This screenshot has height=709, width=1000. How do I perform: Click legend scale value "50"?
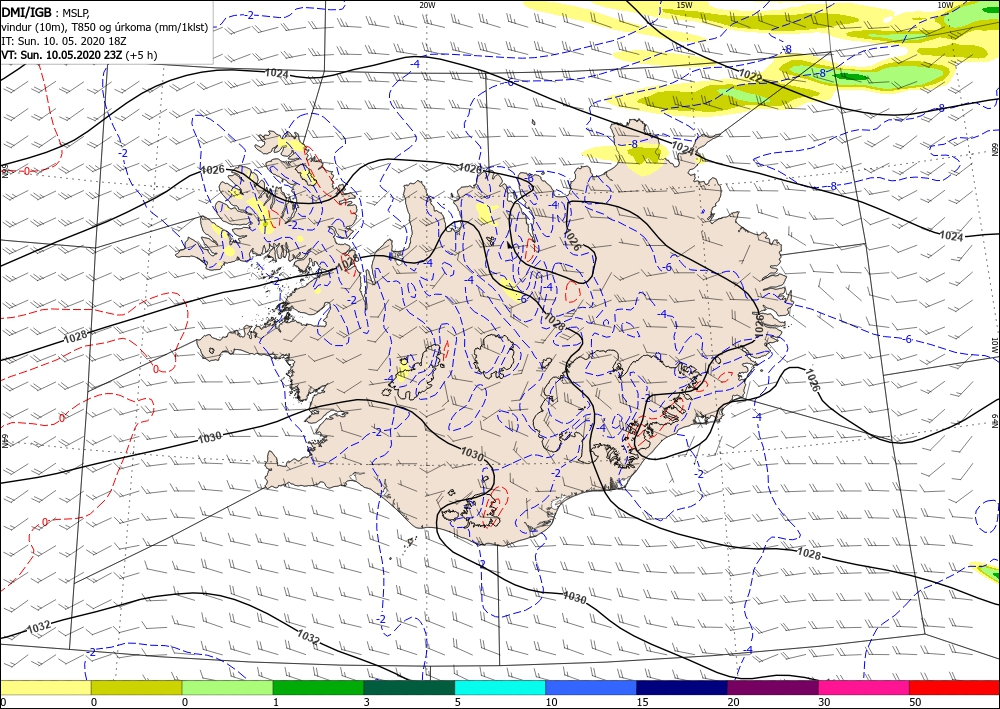click(x=915, y=702)
